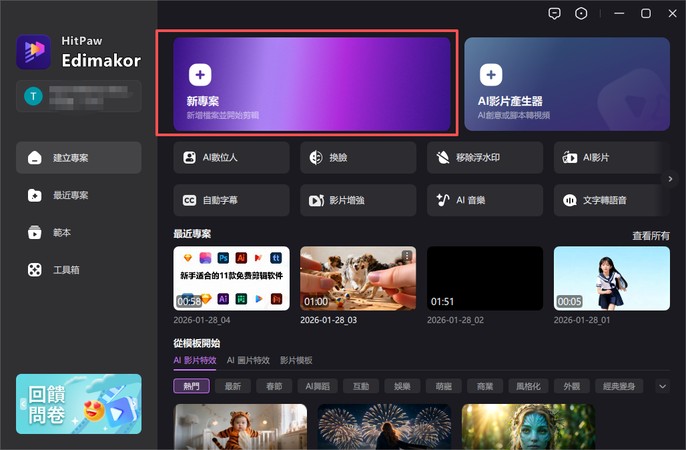Screen dimensions: 686x450
Task: Open the AI影片產生器 card
Action: [567, 84]
